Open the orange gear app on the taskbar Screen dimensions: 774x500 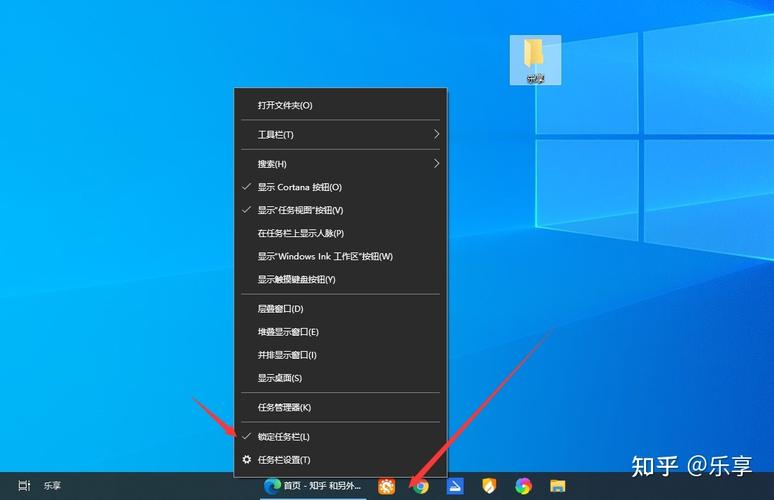[387, 487]
